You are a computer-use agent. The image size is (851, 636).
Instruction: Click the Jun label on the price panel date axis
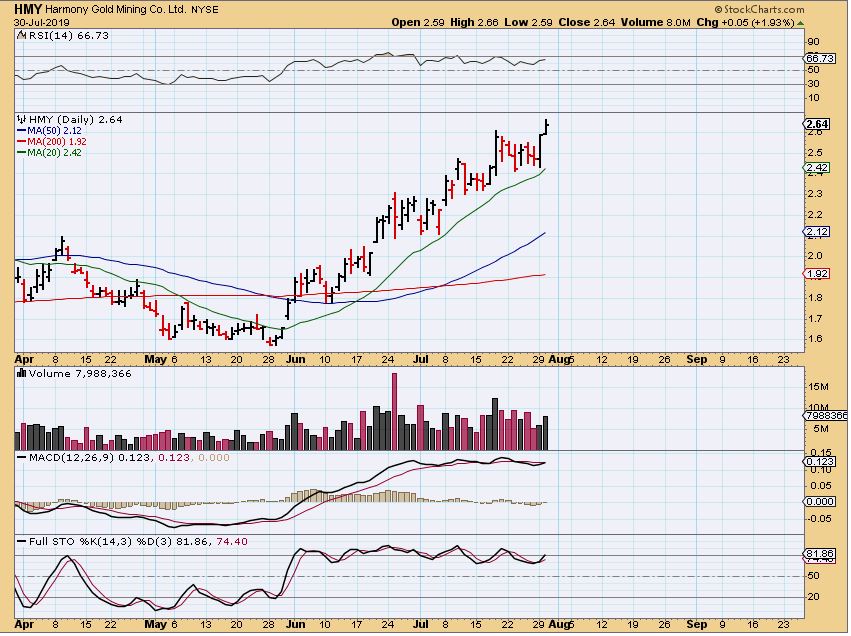click(x=296, y=360)
